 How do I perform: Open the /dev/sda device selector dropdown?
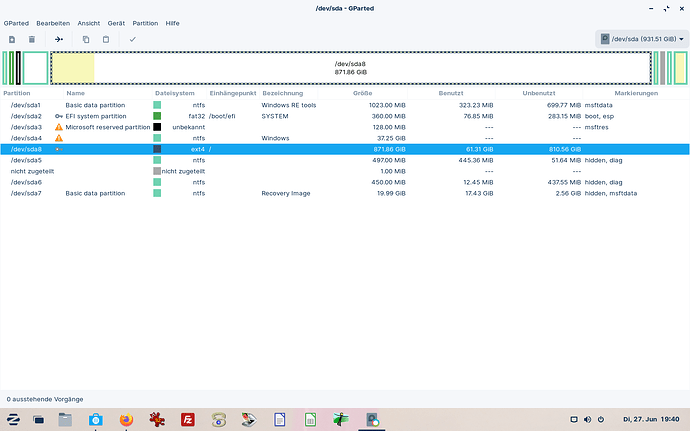pos(640,39)
